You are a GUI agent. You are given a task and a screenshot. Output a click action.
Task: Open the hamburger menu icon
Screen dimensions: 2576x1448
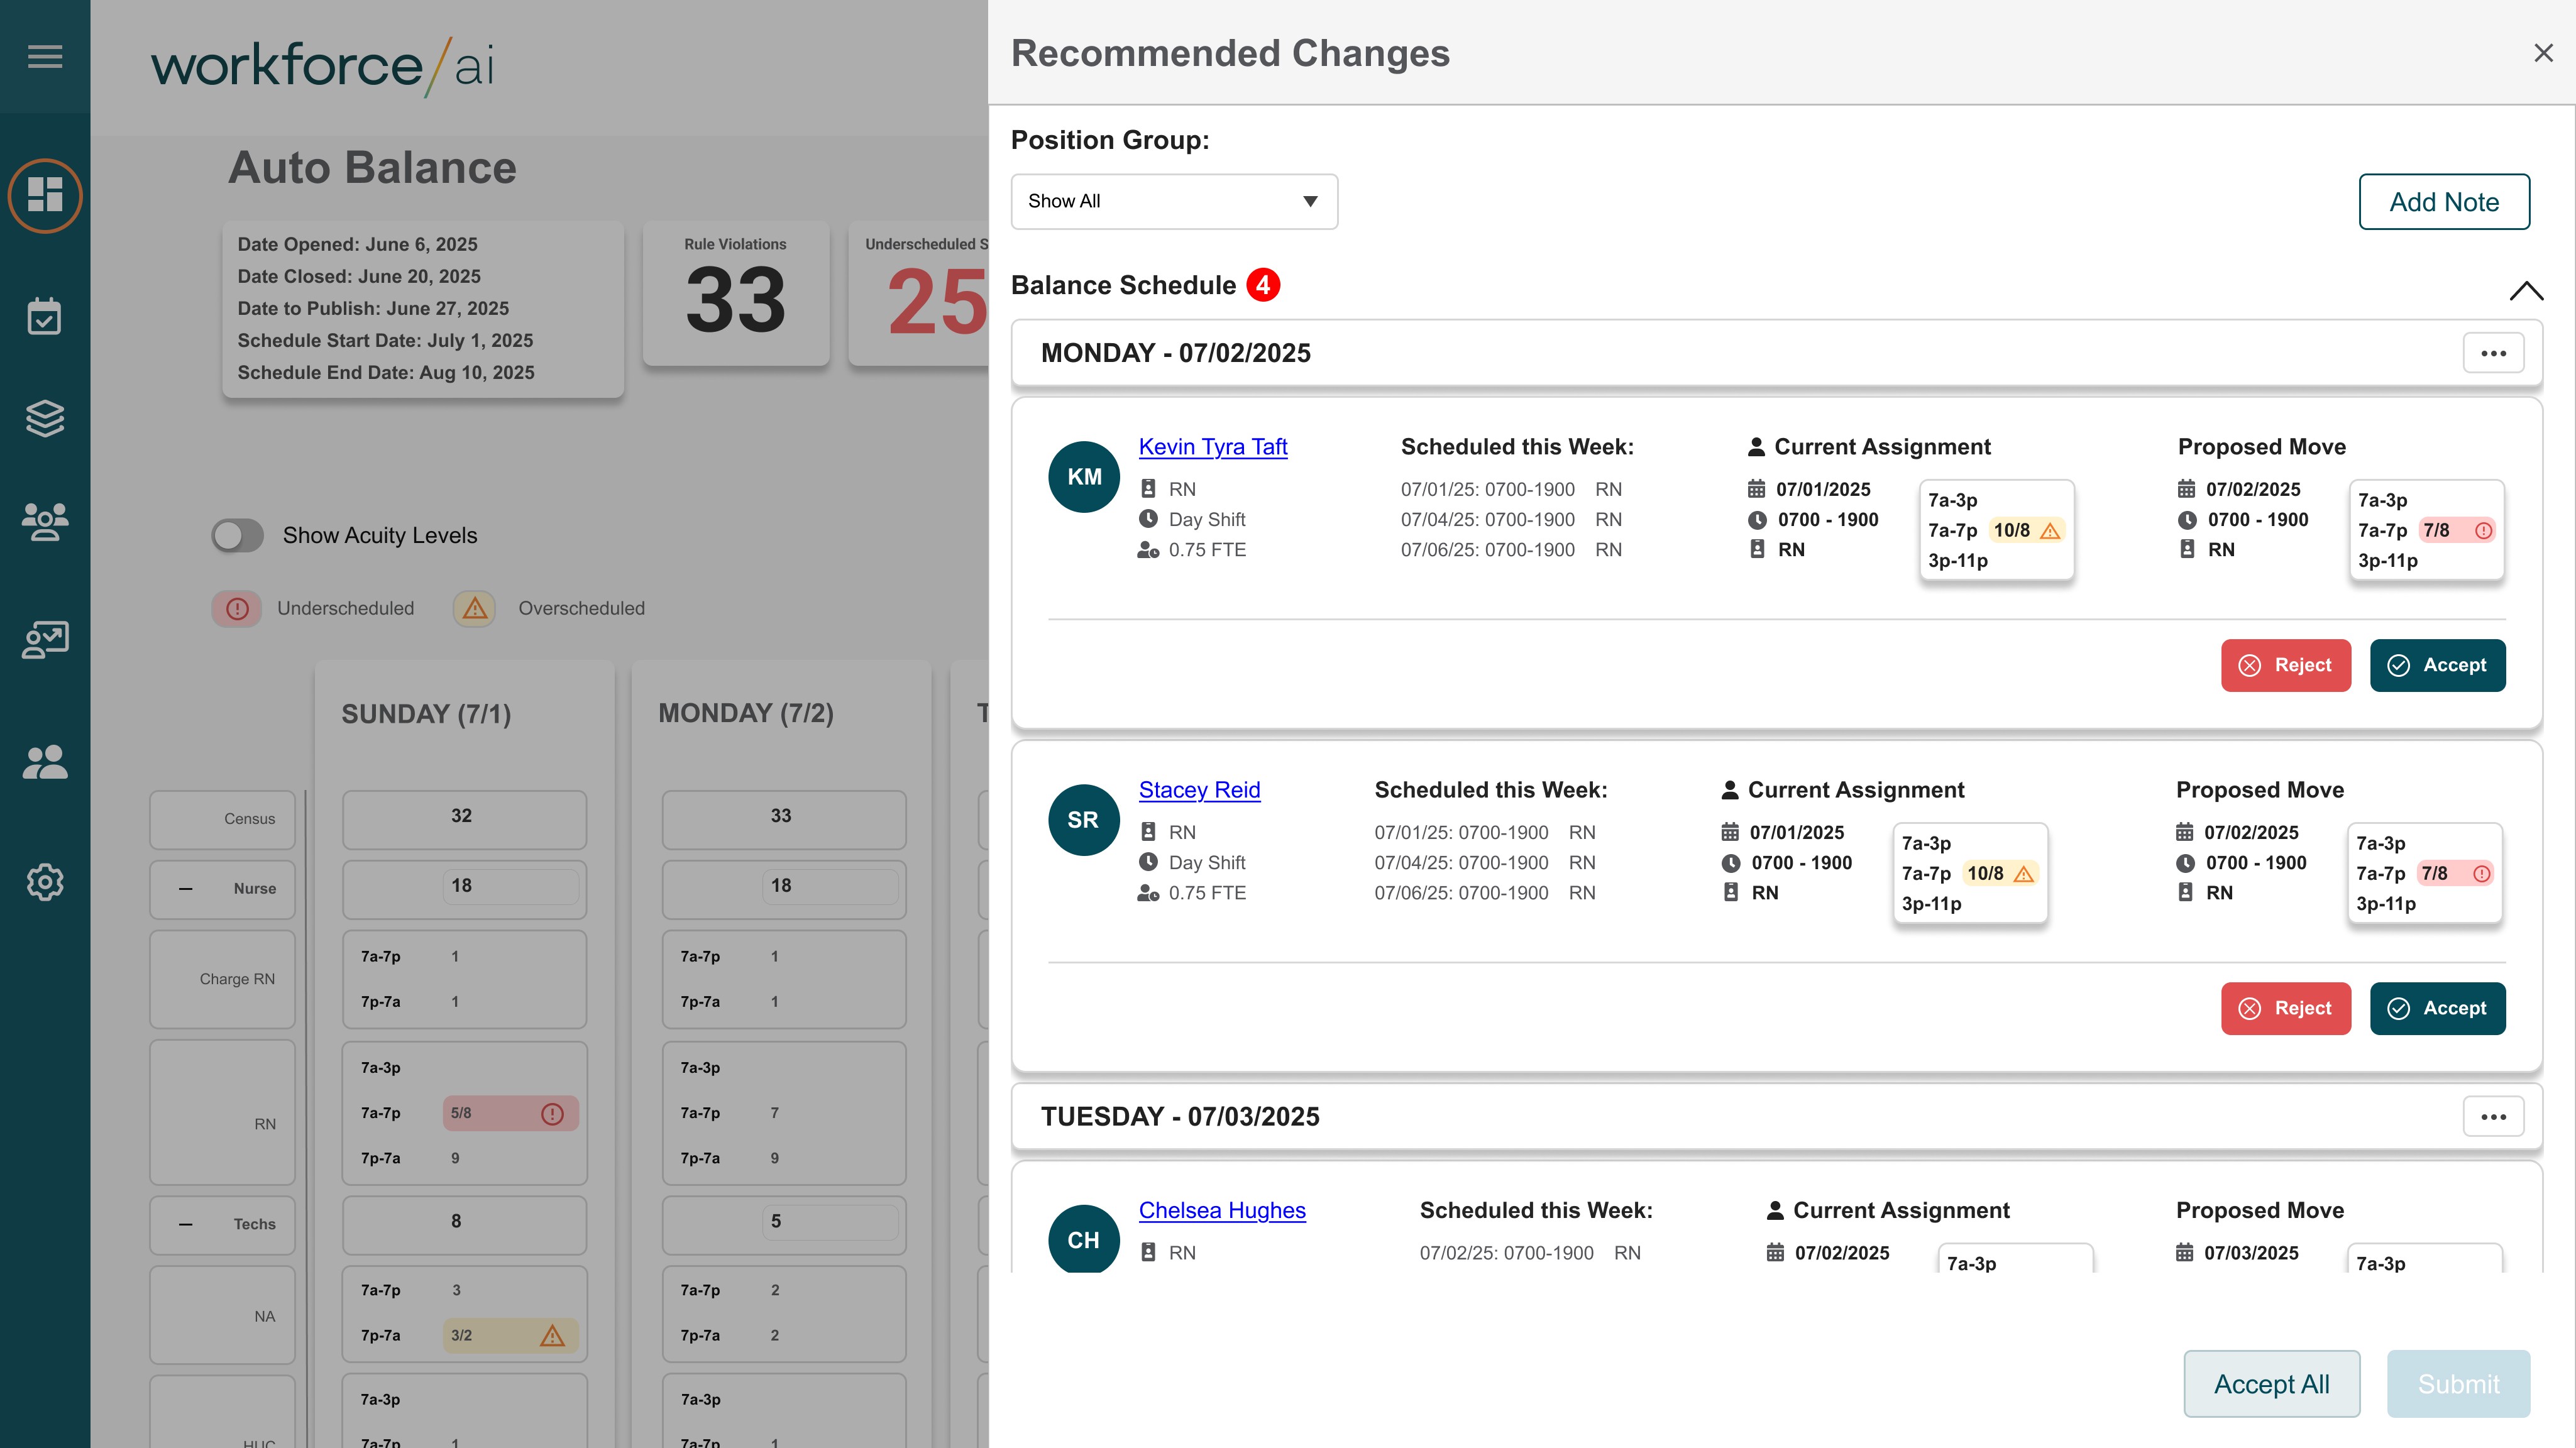pyautogui.click(x=45, y=56)
